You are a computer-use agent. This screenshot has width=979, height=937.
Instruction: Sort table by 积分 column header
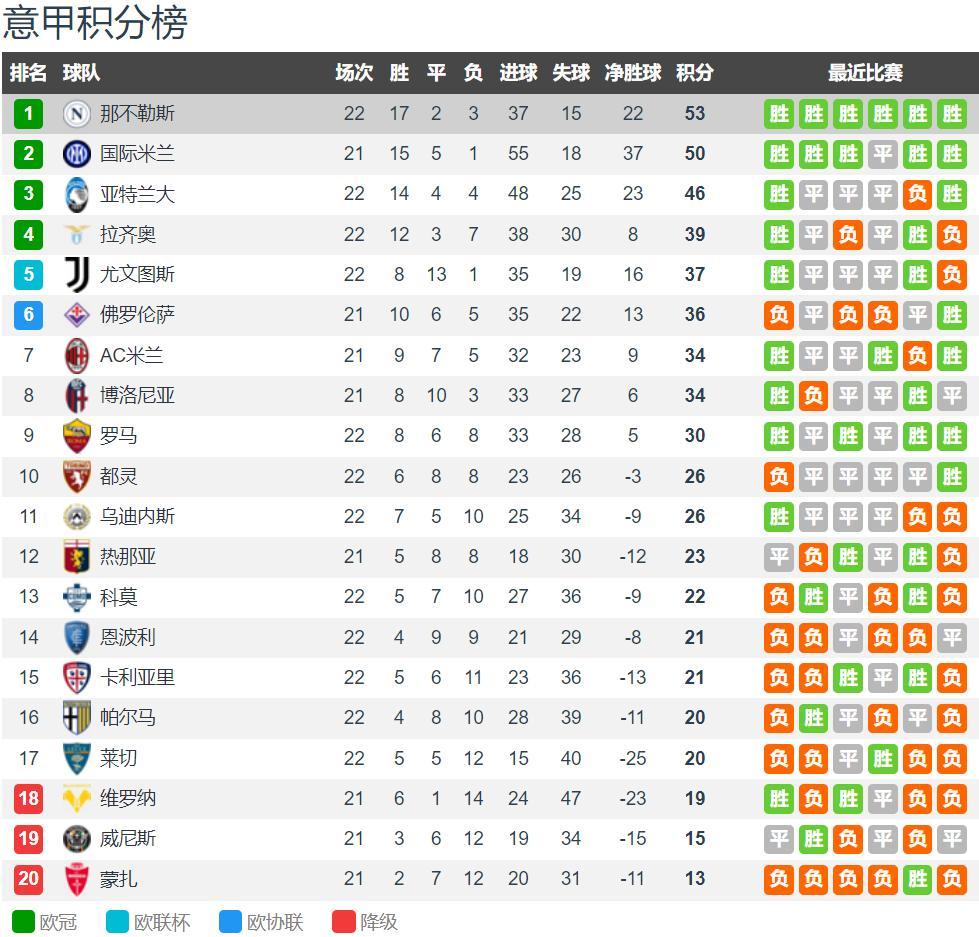695,73
